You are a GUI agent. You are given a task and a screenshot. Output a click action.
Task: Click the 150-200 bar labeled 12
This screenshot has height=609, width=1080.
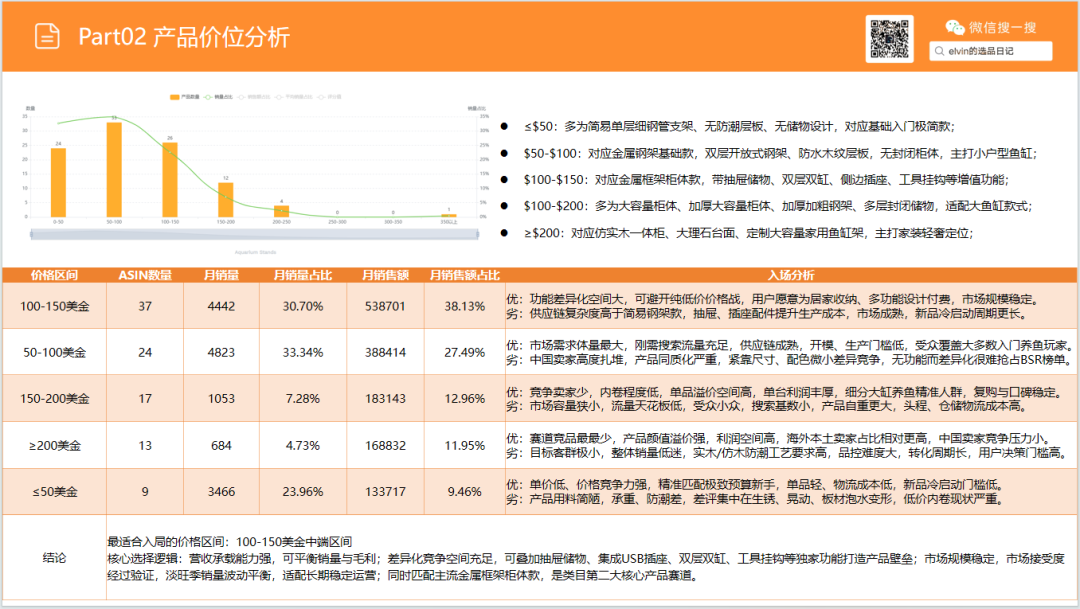click(226, 200)
